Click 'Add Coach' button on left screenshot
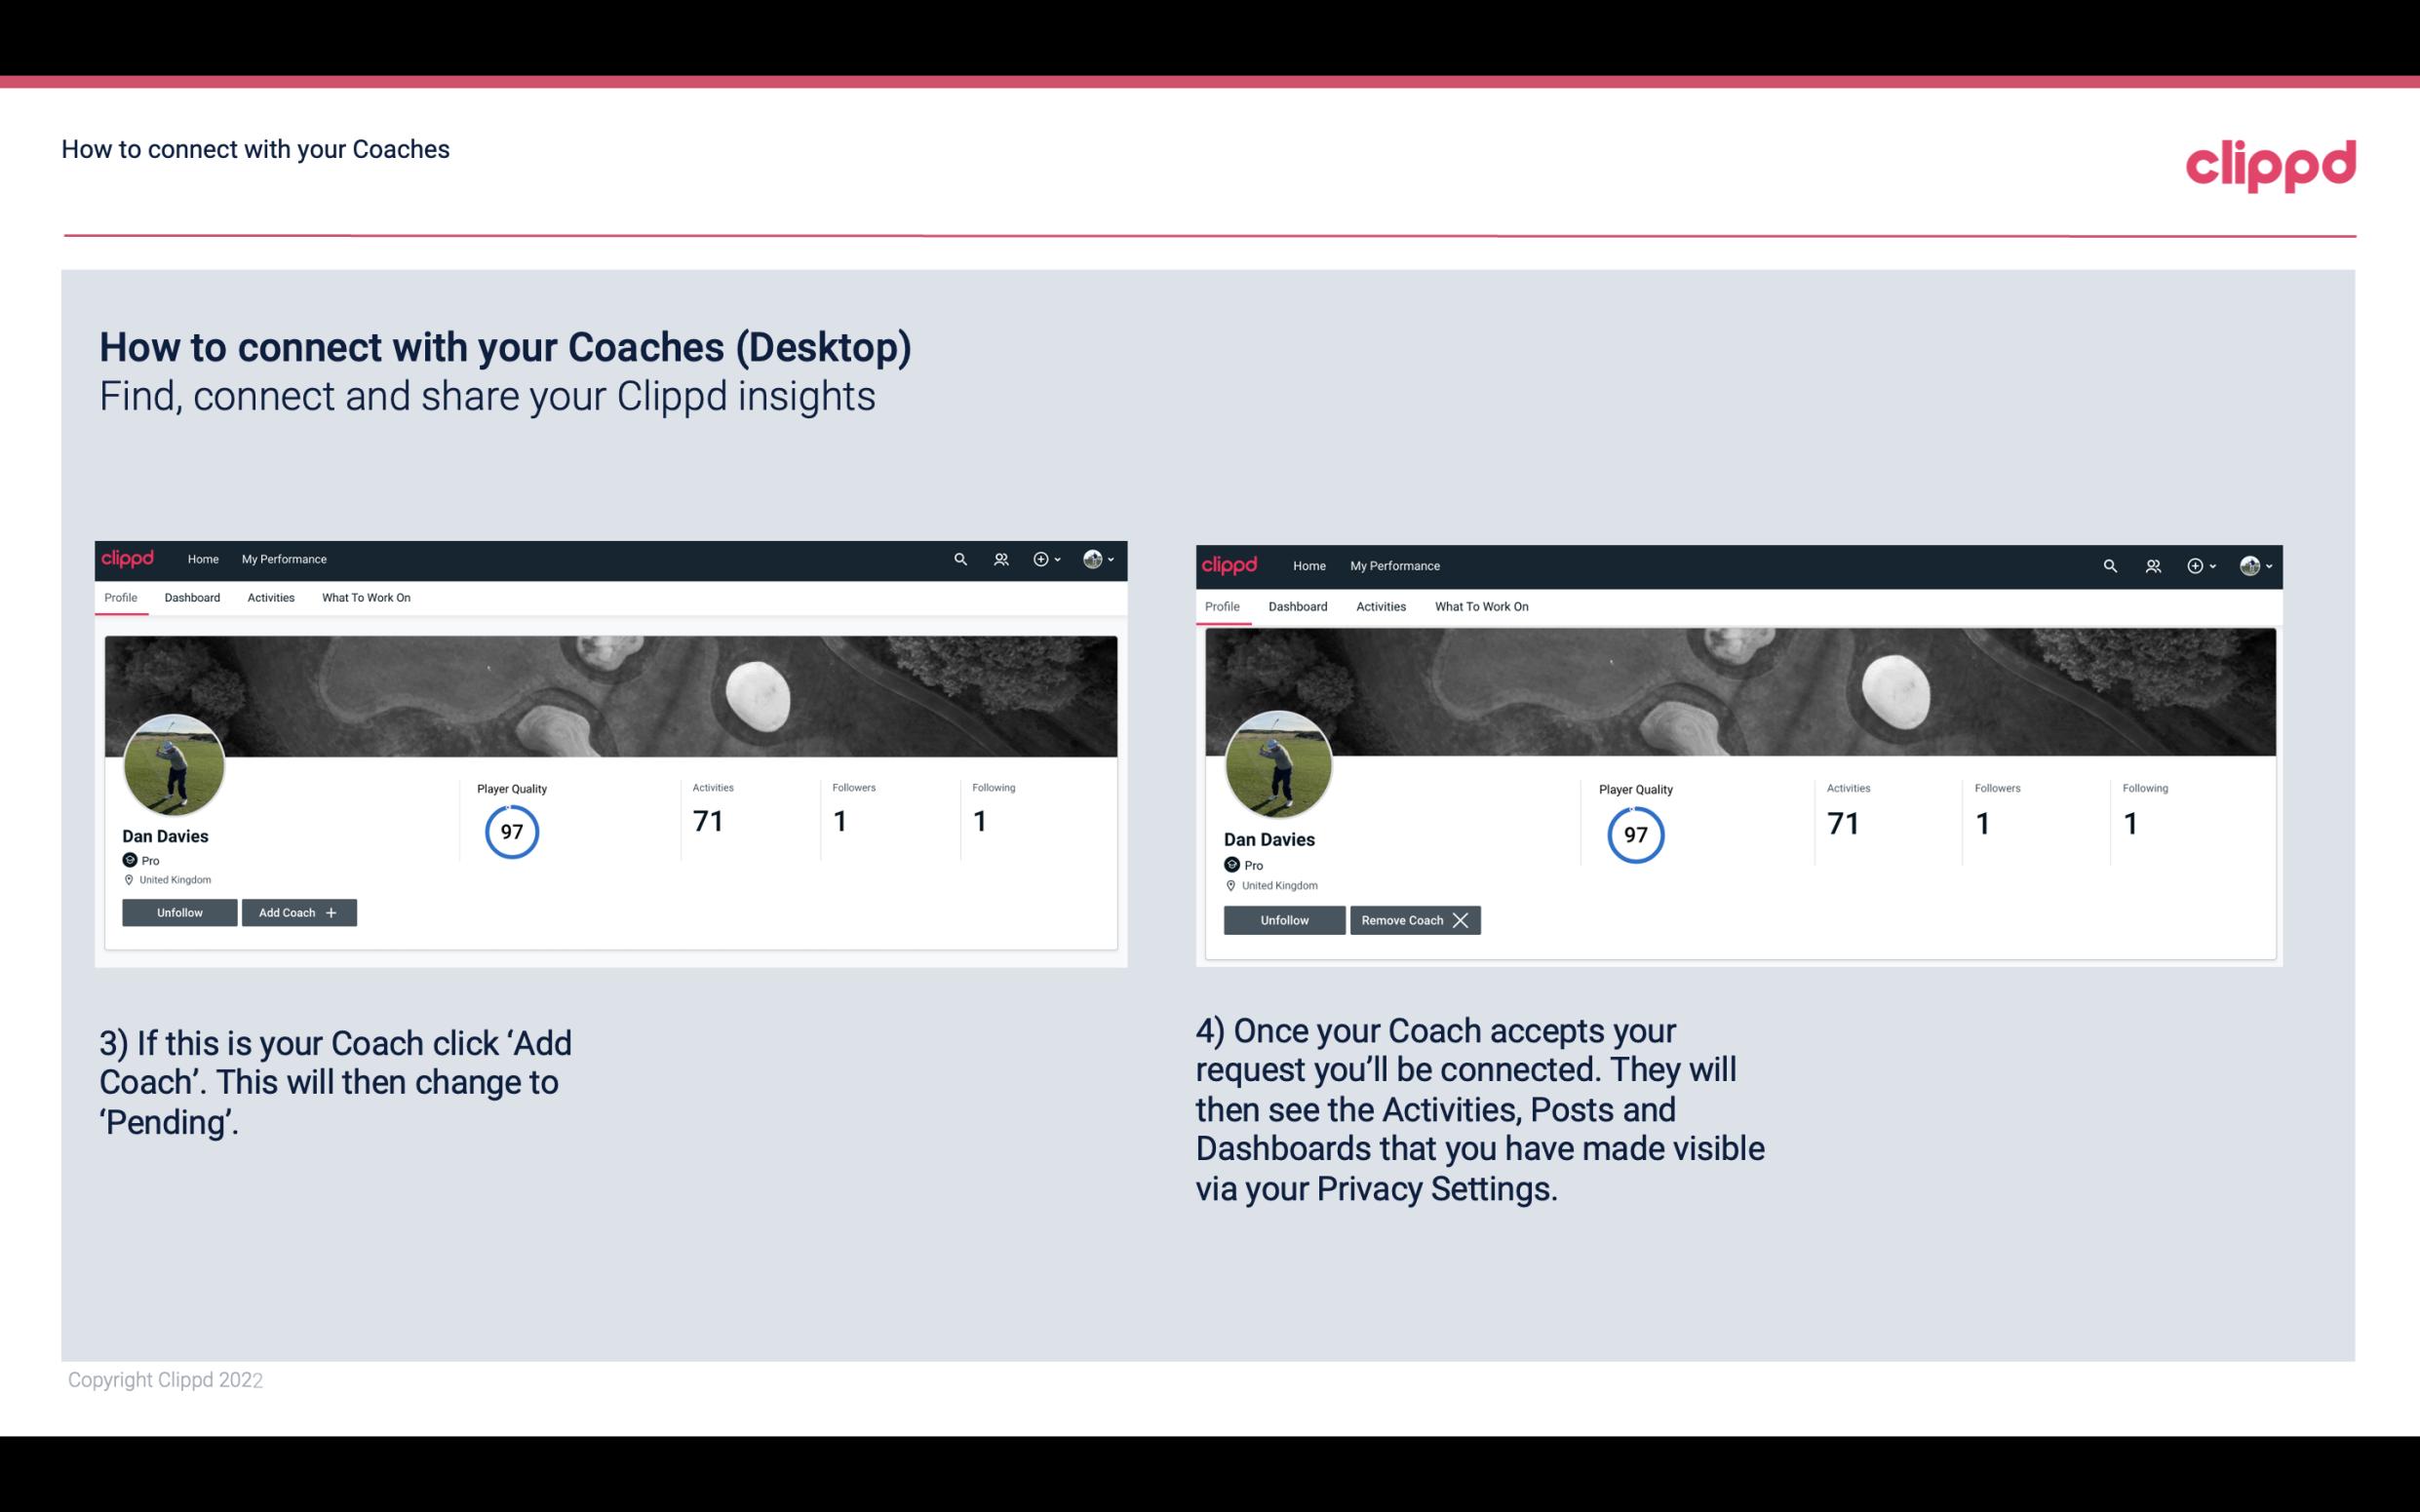 [296, 911]
